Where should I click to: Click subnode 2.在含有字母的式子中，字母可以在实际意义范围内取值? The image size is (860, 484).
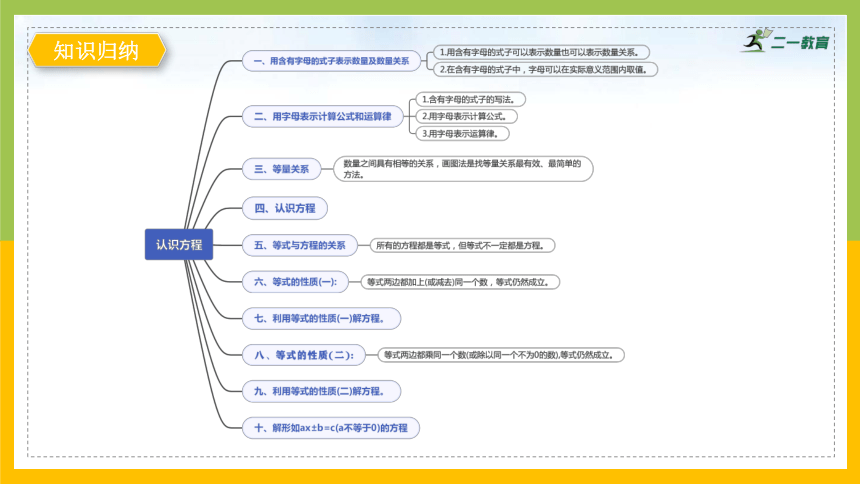click(x=545, y=70)
